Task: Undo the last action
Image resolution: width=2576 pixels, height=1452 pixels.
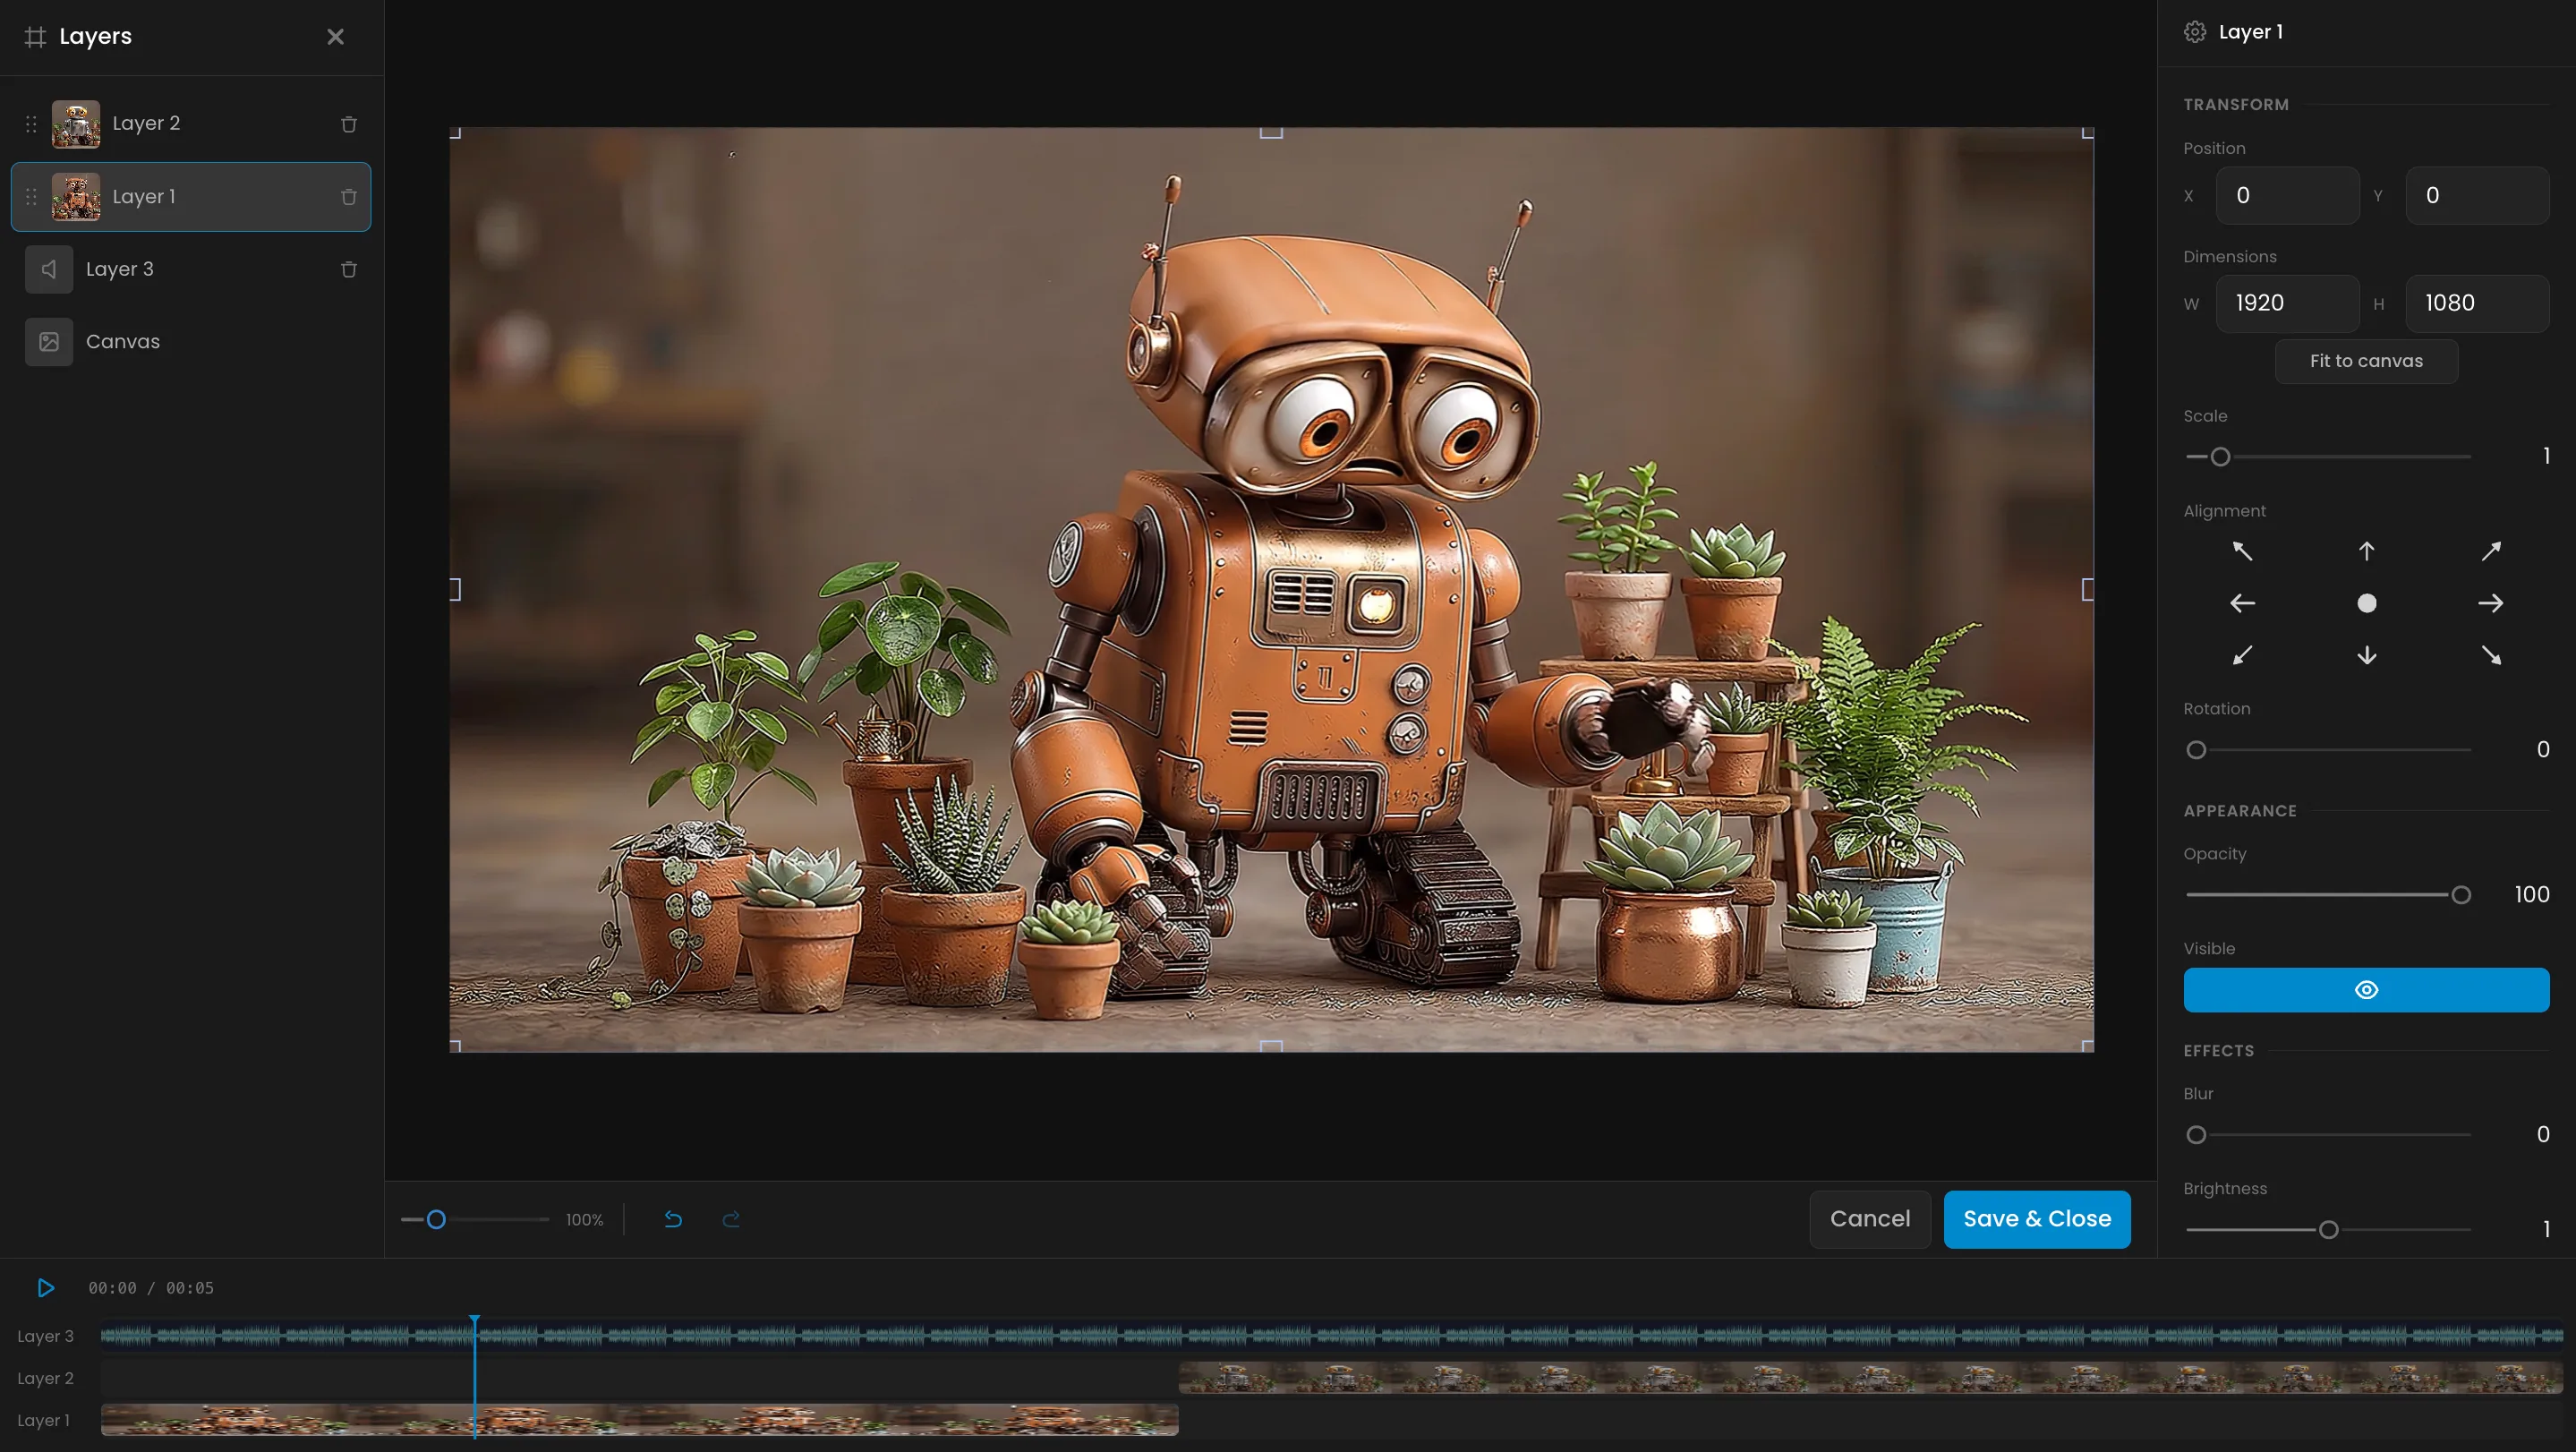Action: pos(672,1219)
